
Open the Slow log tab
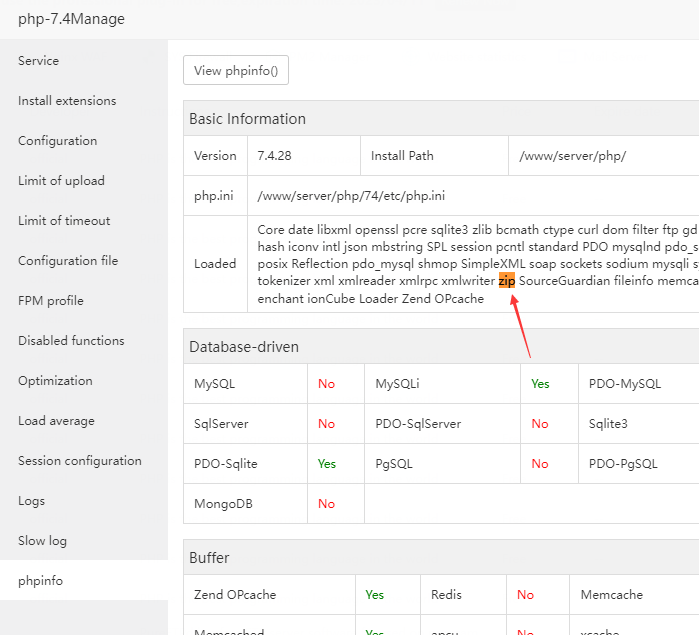pos(42,541)
